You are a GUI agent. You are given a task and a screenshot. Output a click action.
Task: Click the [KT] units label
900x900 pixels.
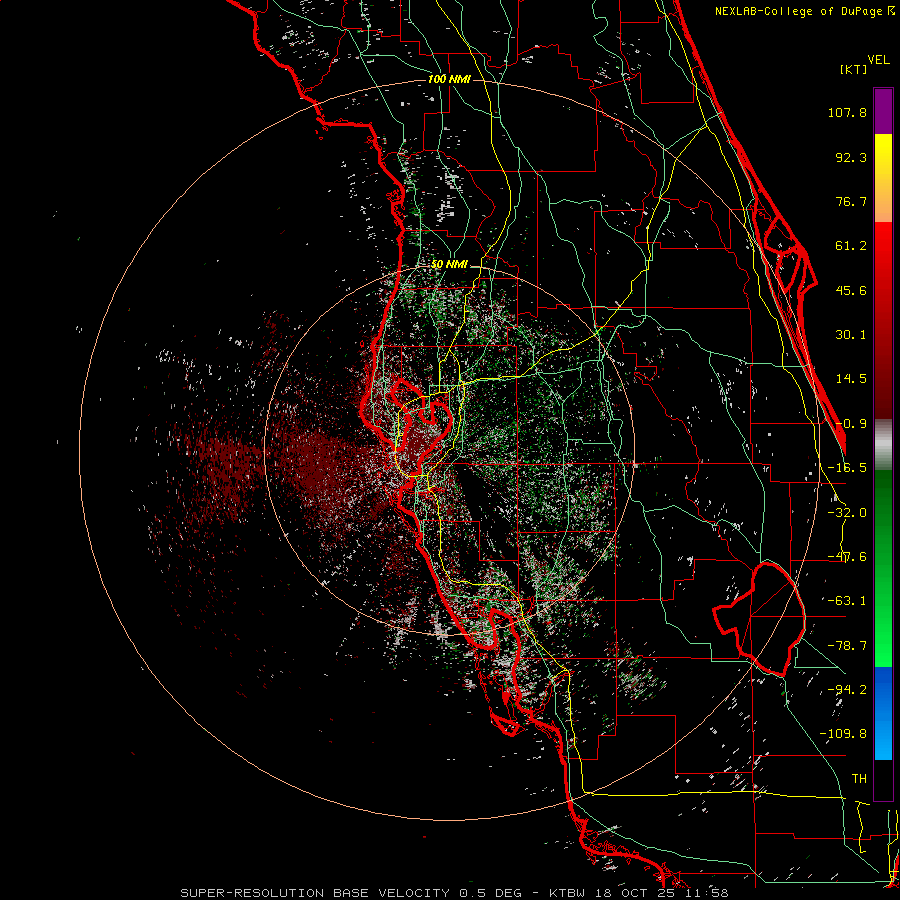tap(854, 69)
